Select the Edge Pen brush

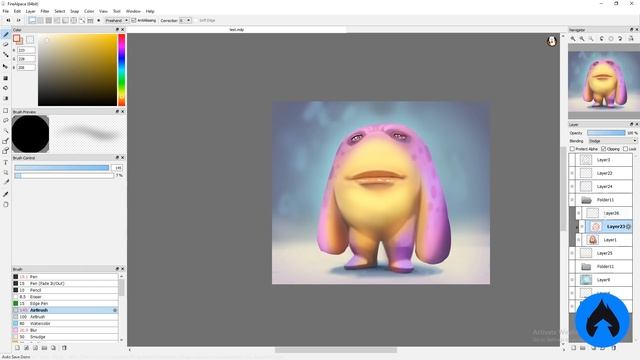pyautogui.click(x=65, y=304)
